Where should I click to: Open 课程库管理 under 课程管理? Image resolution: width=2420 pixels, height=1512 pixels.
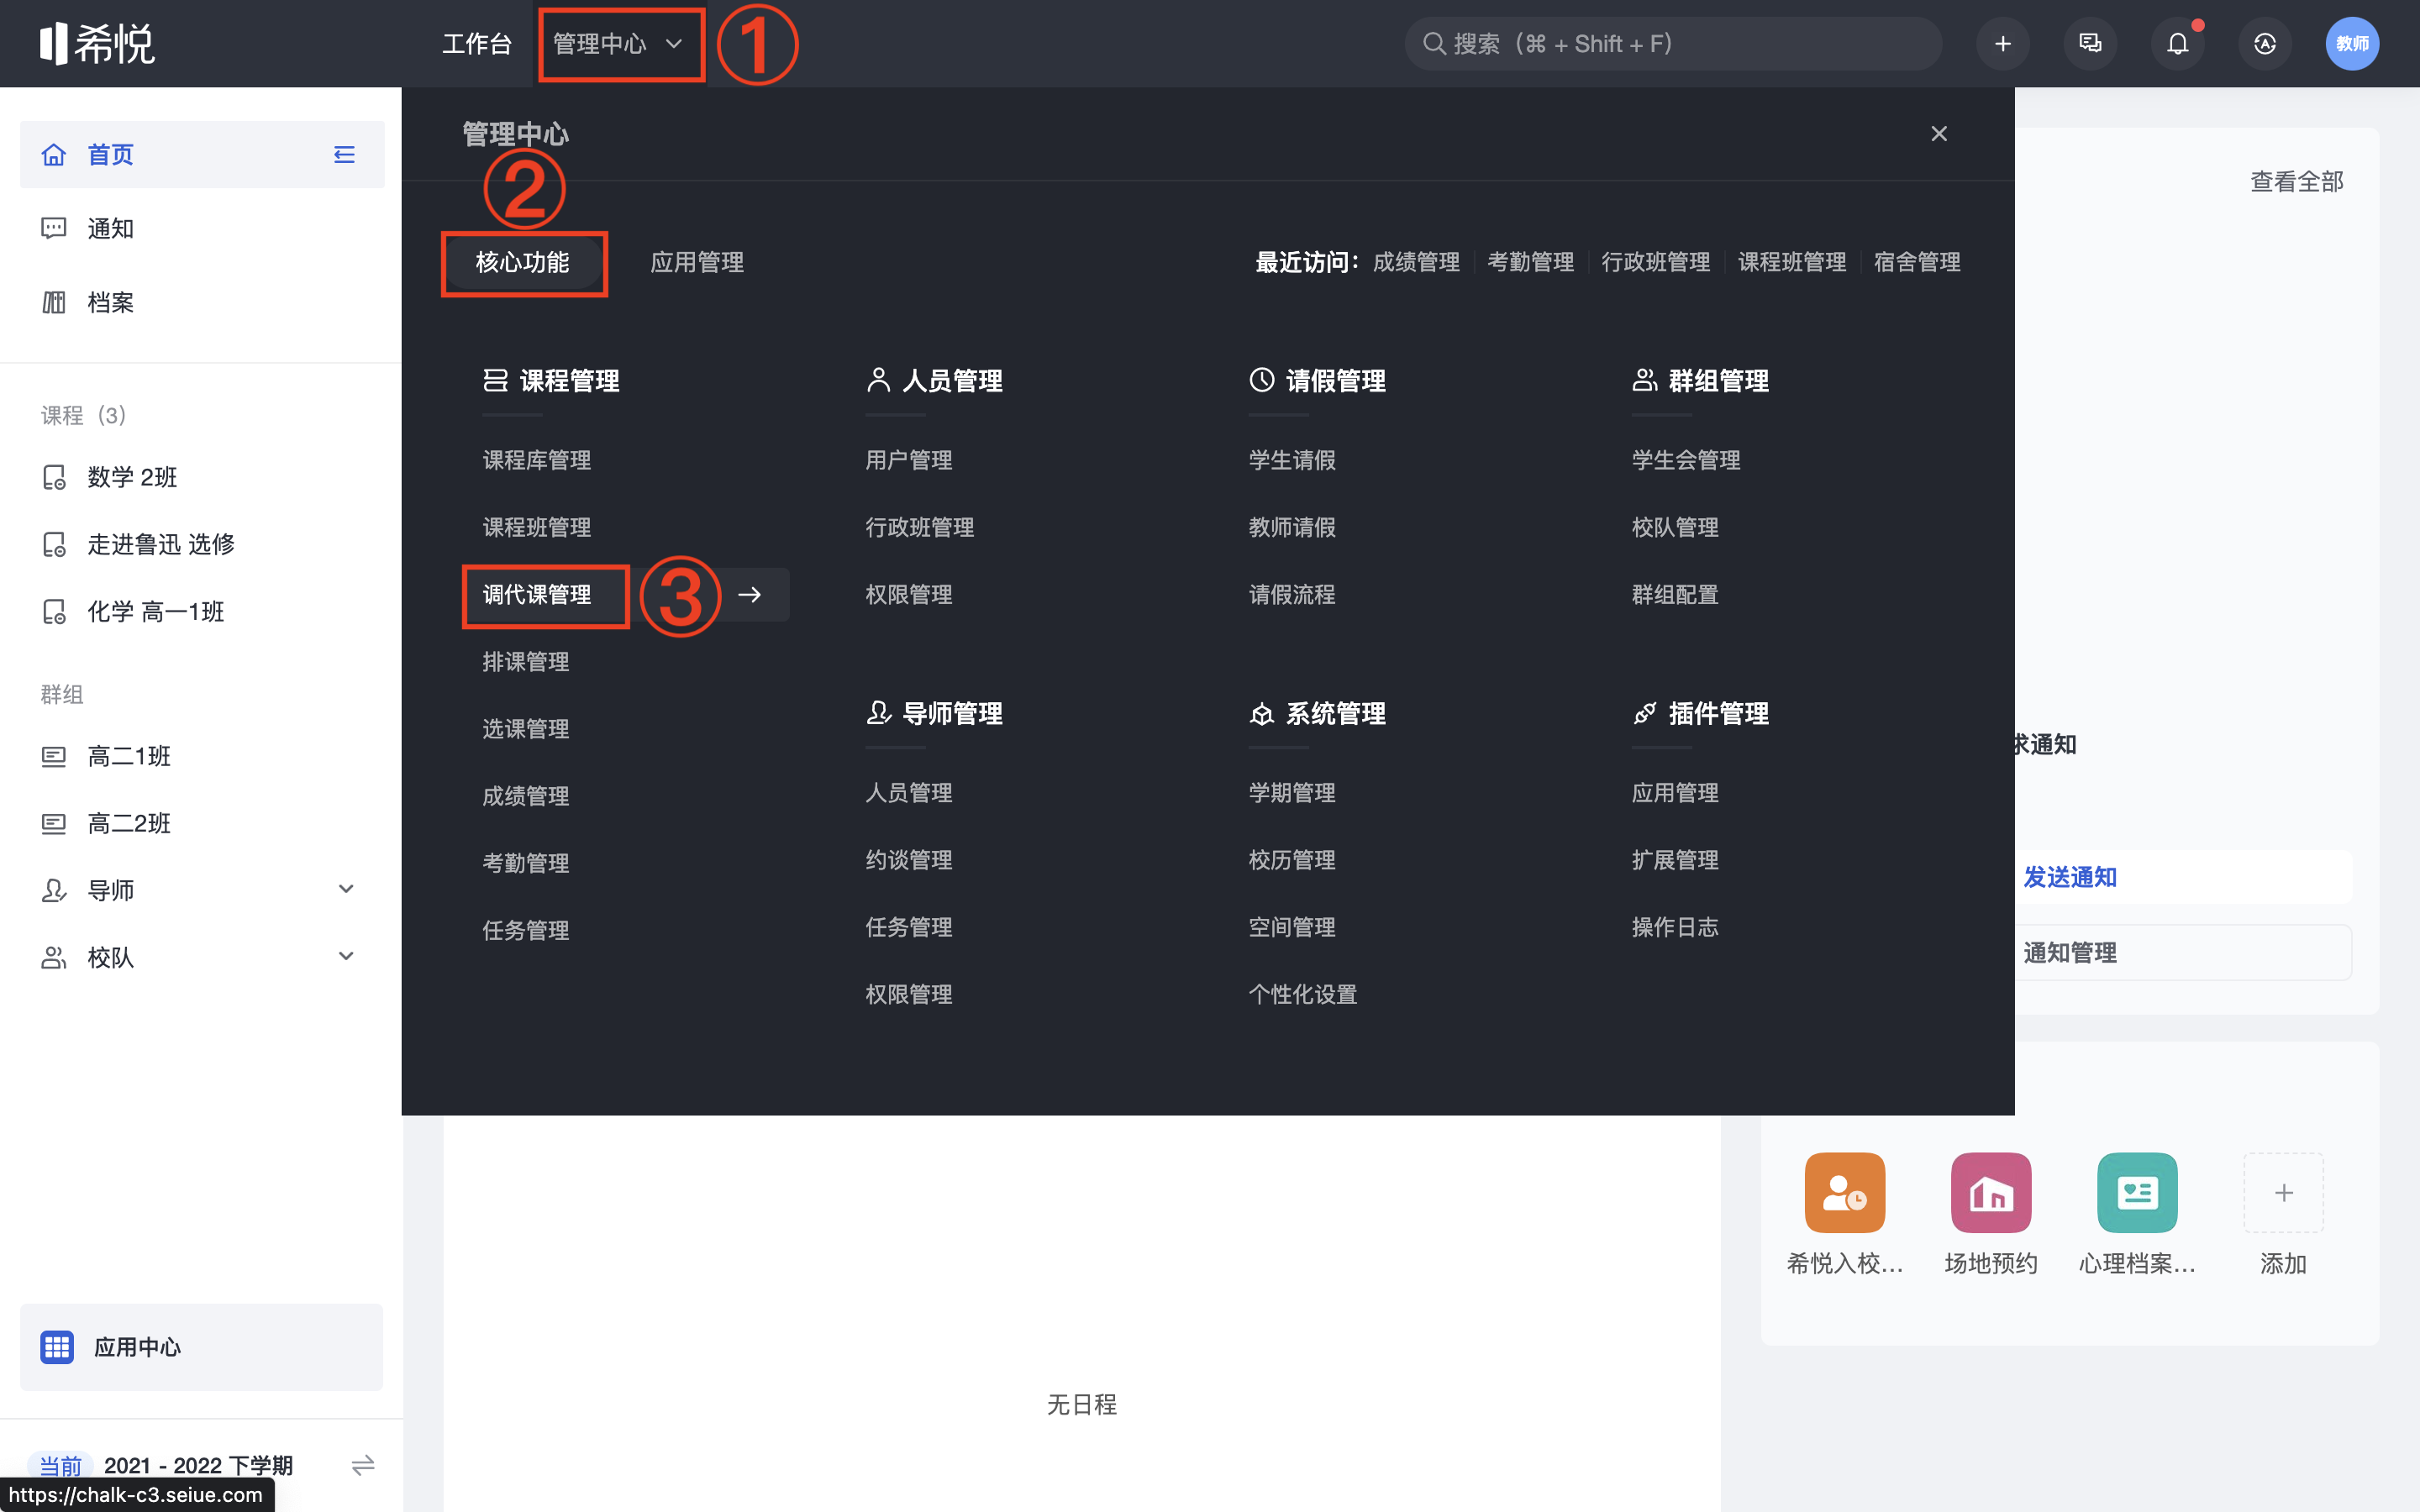coord(537,461)
